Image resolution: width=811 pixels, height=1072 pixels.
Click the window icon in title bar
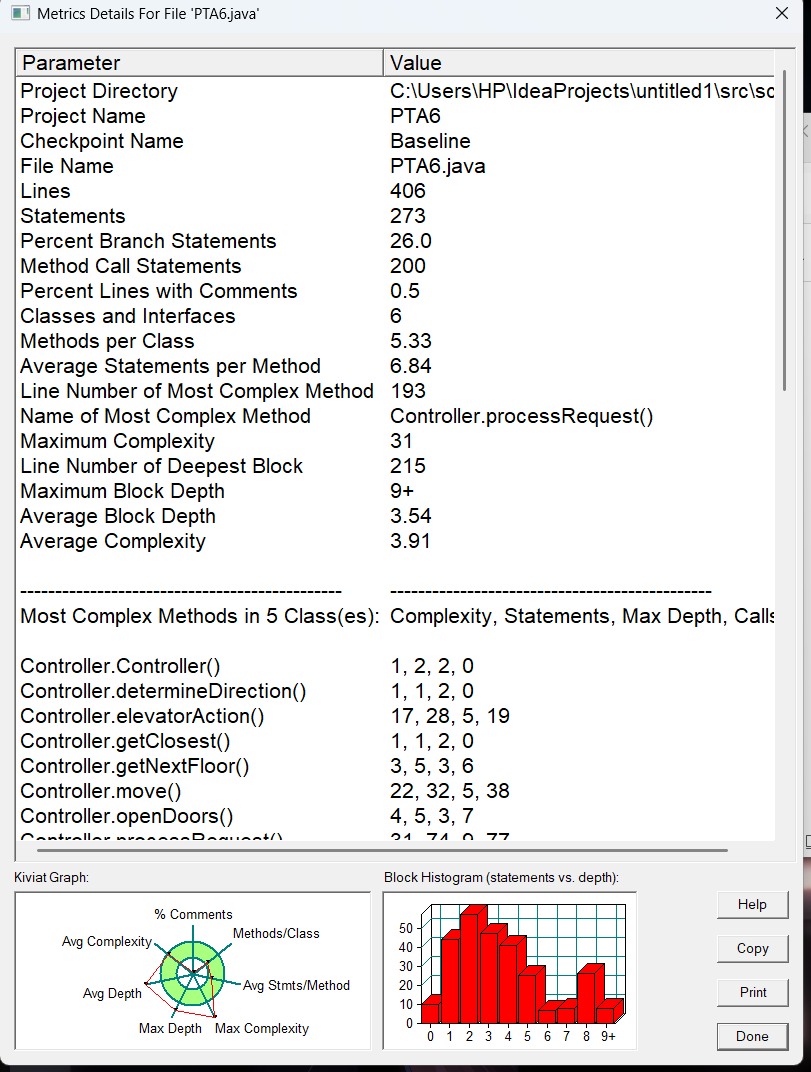pyautogui.click(x=21, y=13)
